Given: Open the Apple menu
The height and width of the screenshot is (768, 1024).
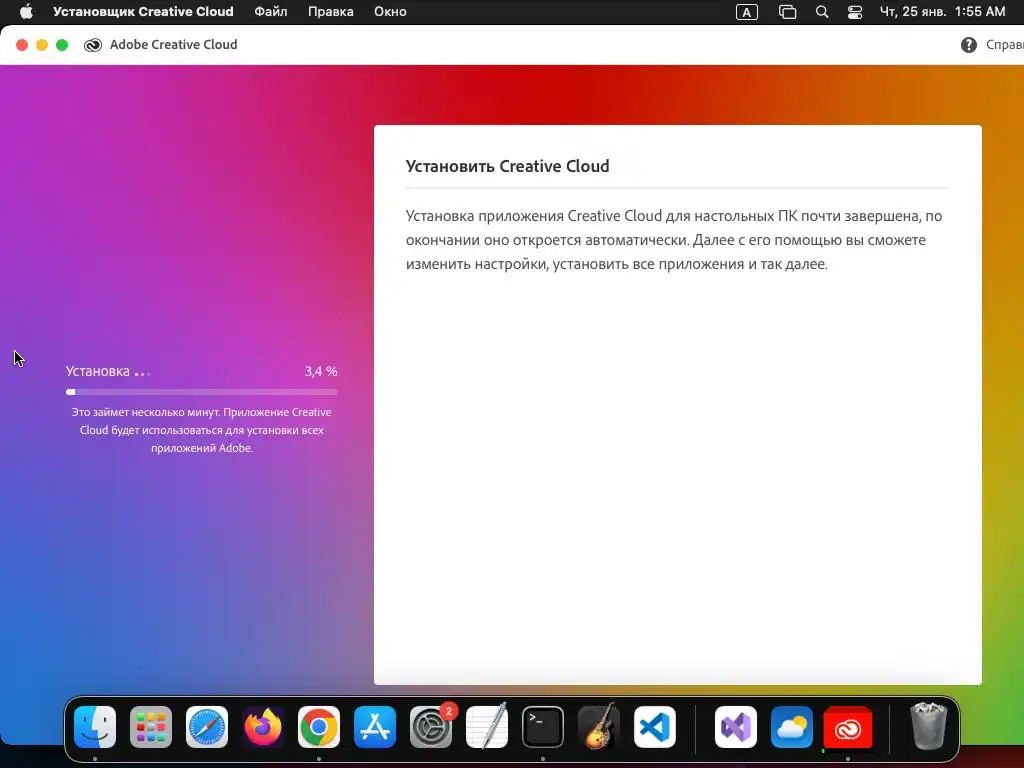Looking at the screenshot, I should [x=26, y=12].
